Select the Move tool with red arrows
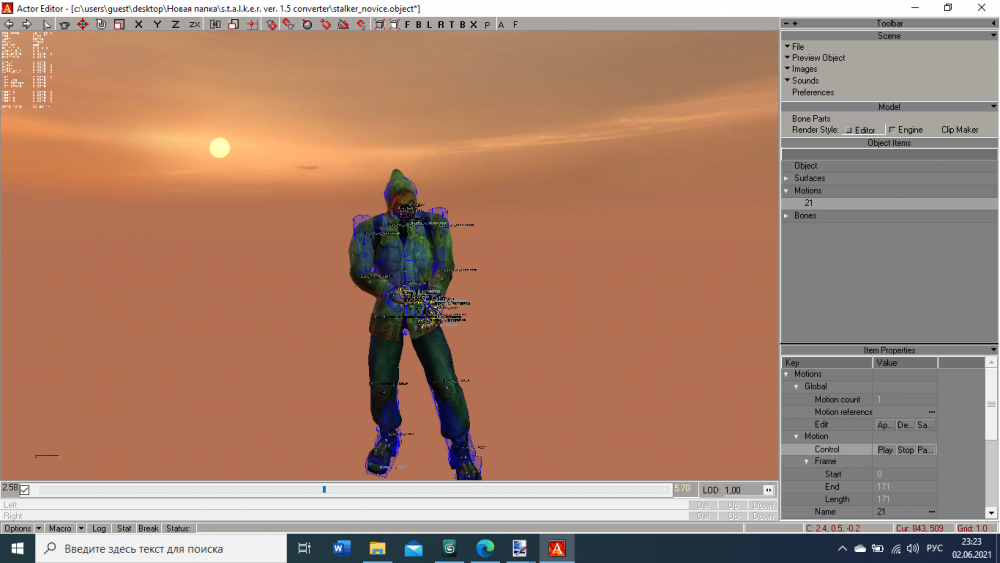 pyautogui.click(x=83, y=24)
